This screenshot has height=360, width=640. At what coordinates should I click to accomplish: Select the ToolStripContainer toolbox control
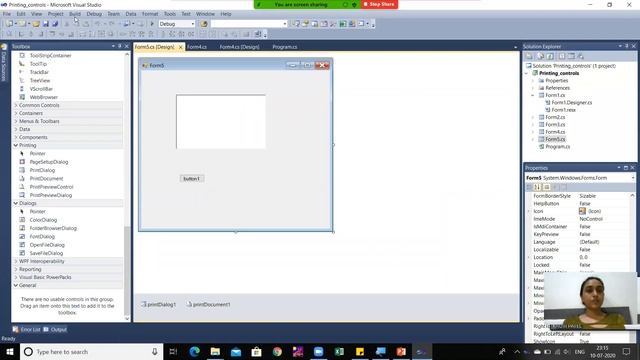coord(50,56)
